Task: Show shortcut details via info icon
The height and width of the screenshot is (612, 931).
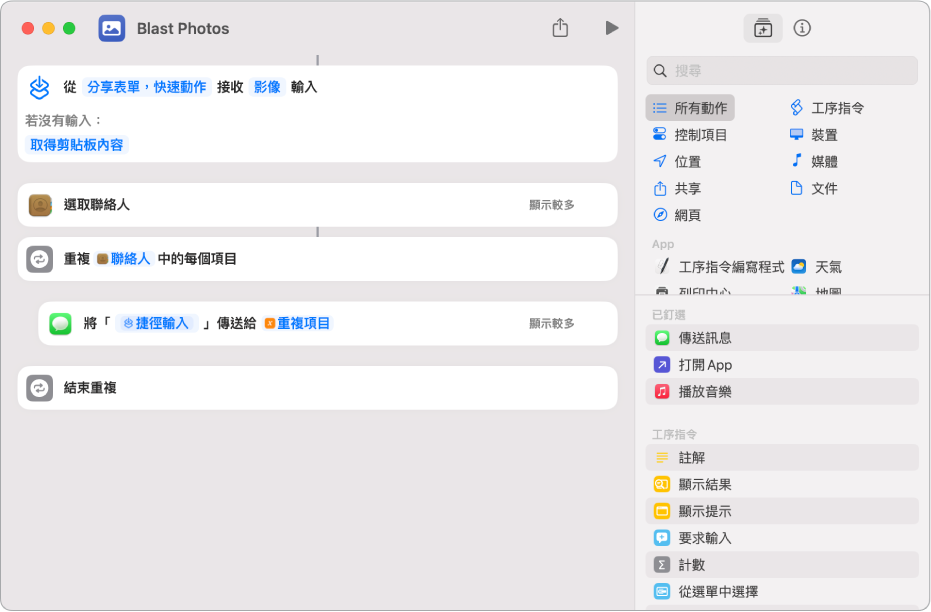Action: [x=802, y=28]
